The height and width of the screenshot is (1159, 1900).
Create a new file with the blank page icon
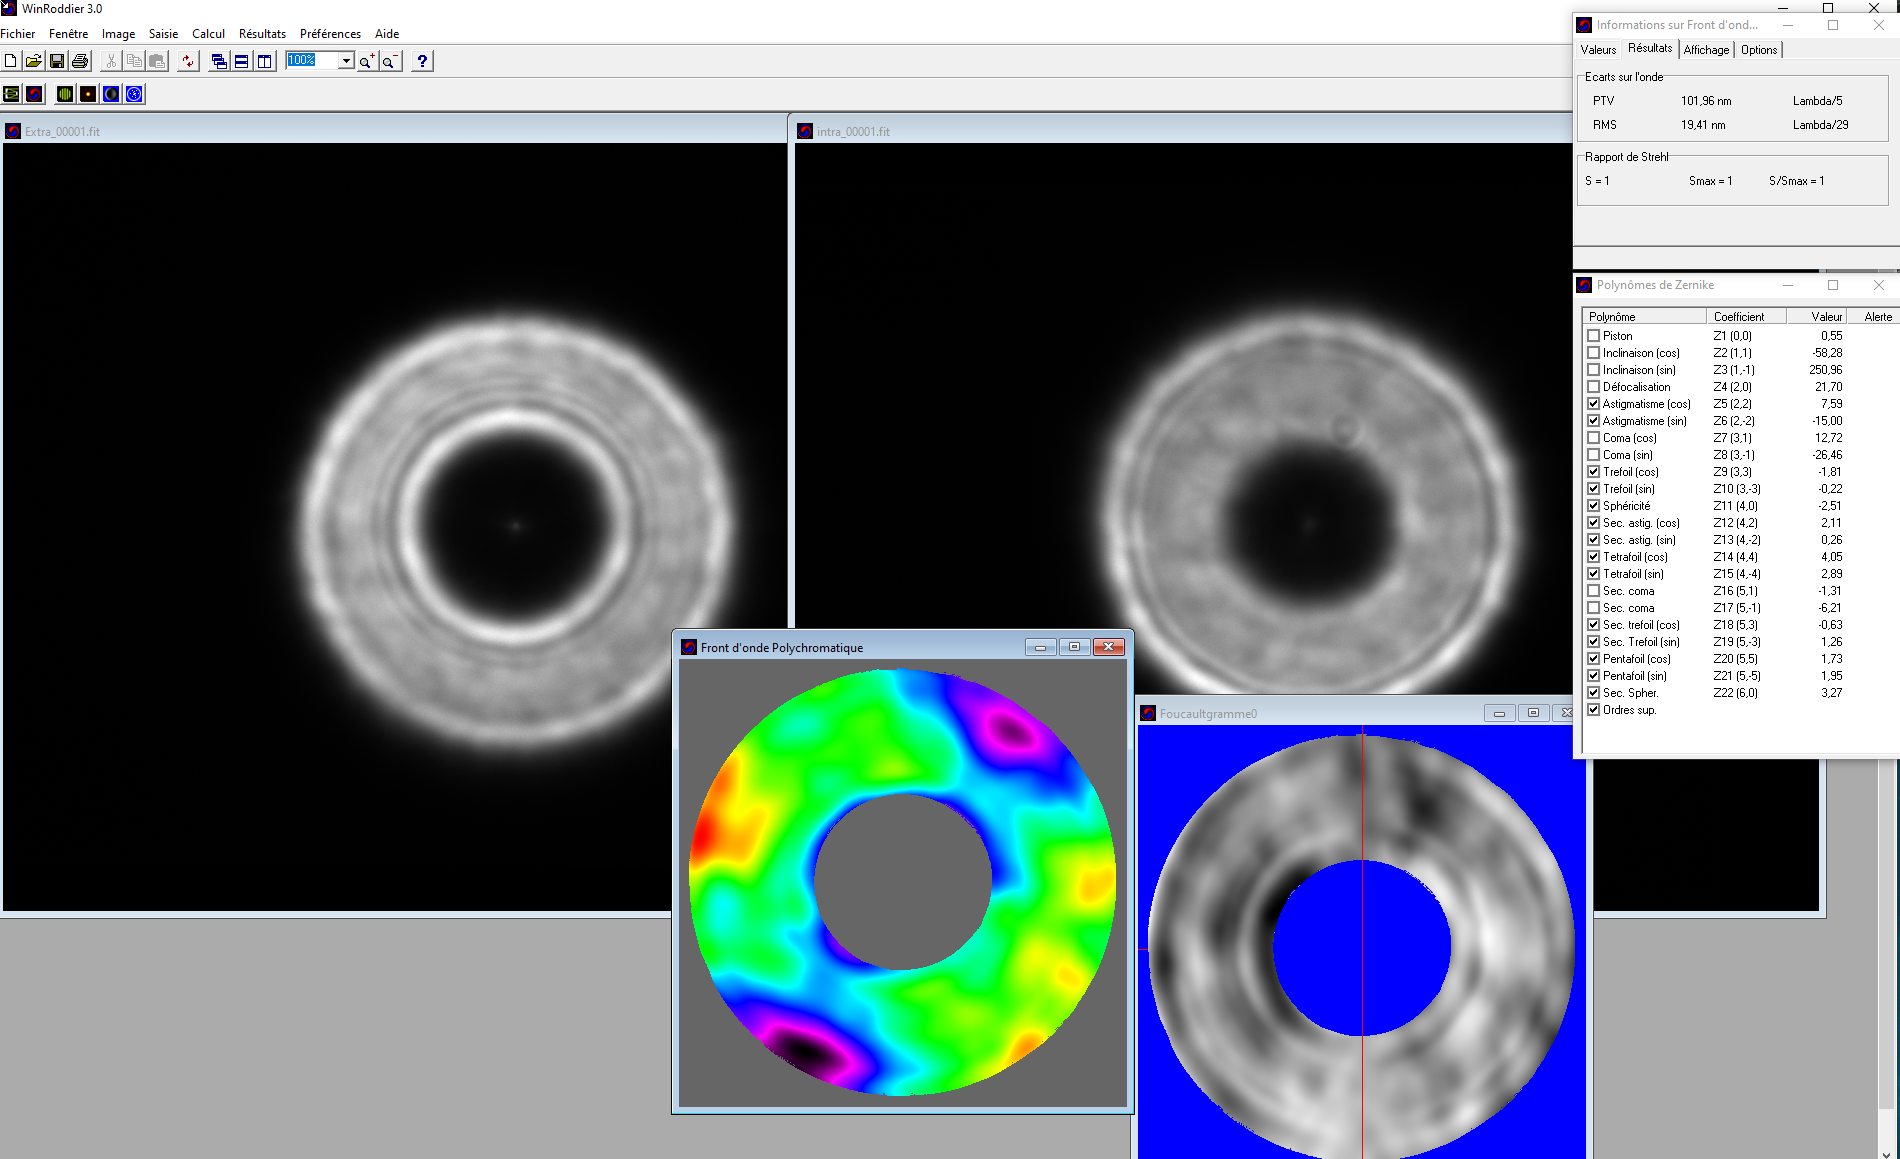11,61
